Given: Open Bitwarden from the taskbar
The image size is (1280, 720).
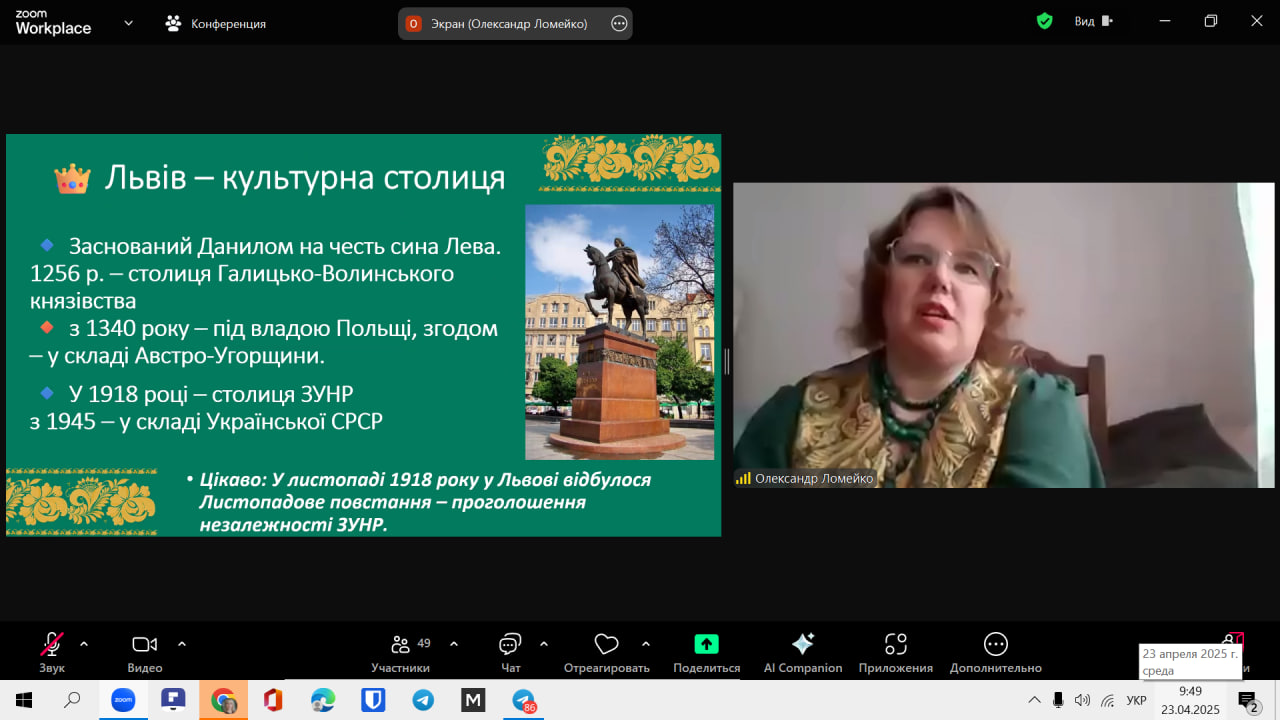Looking at the screenshot, I should (x=373, y=700).
